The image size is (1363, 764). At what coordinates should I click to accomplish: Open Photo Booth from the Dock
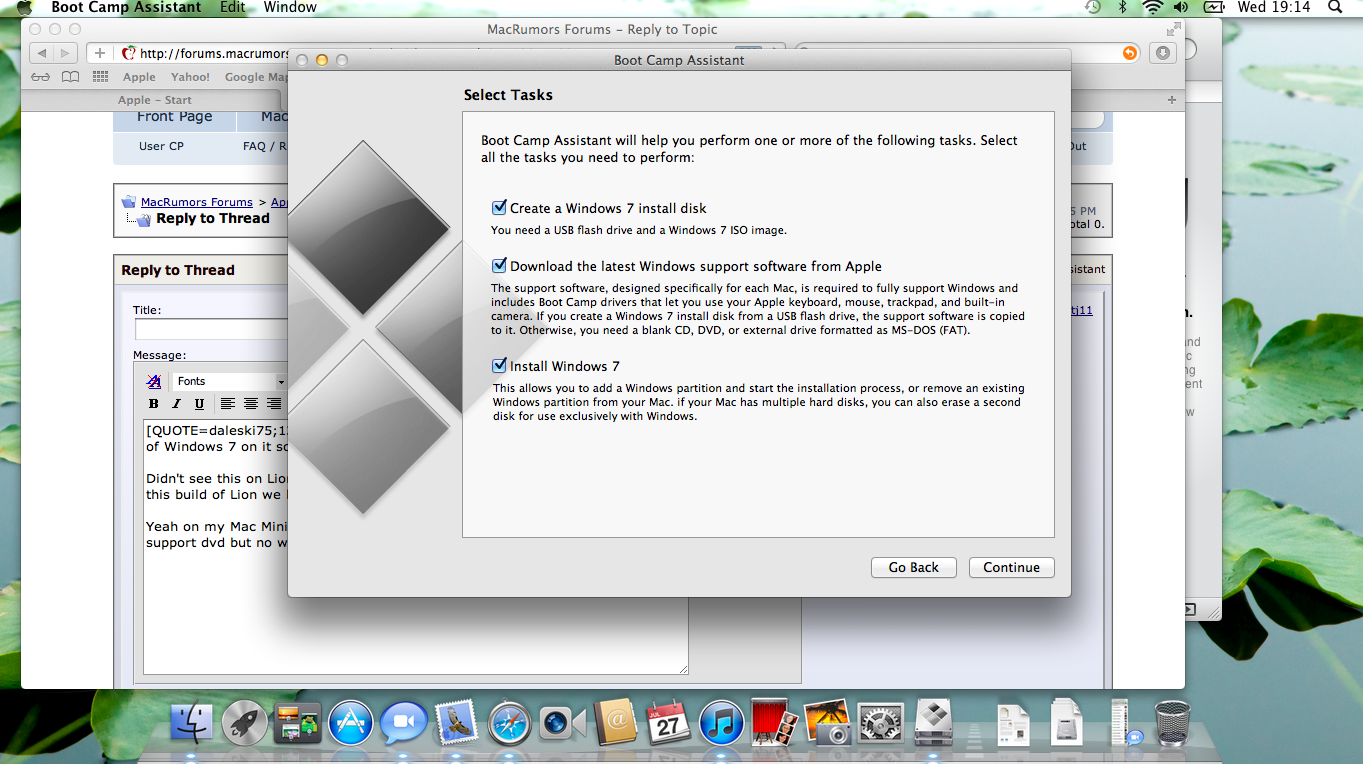point(775,722)
